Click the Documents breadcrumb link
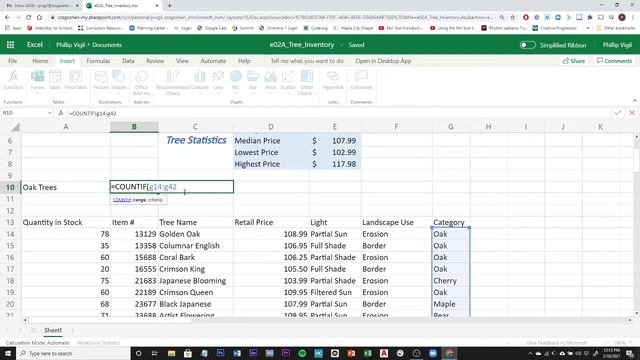The height and width of the screenshot is (360, 640). [107, 45]
